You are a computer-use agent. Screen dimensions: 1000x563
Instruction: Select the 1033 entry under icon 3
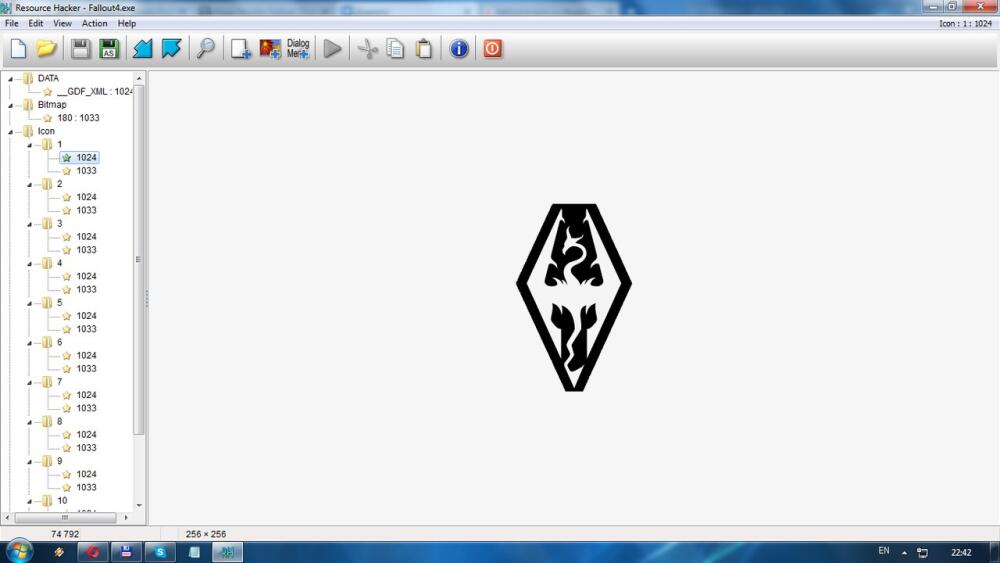pos(86,250)
